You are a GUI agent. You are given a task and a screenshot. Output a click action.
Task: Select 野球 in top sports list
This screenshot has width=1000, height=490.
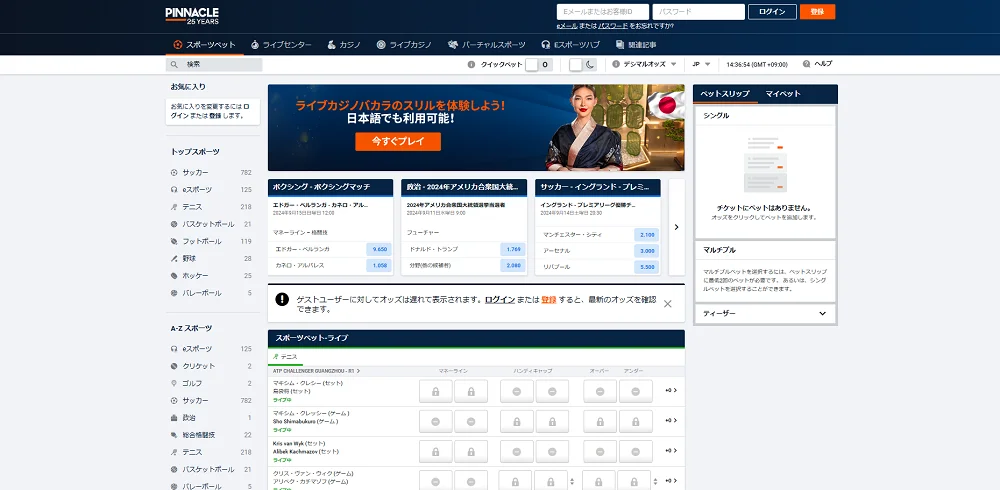pyautogui.click(x=211, y=259)
